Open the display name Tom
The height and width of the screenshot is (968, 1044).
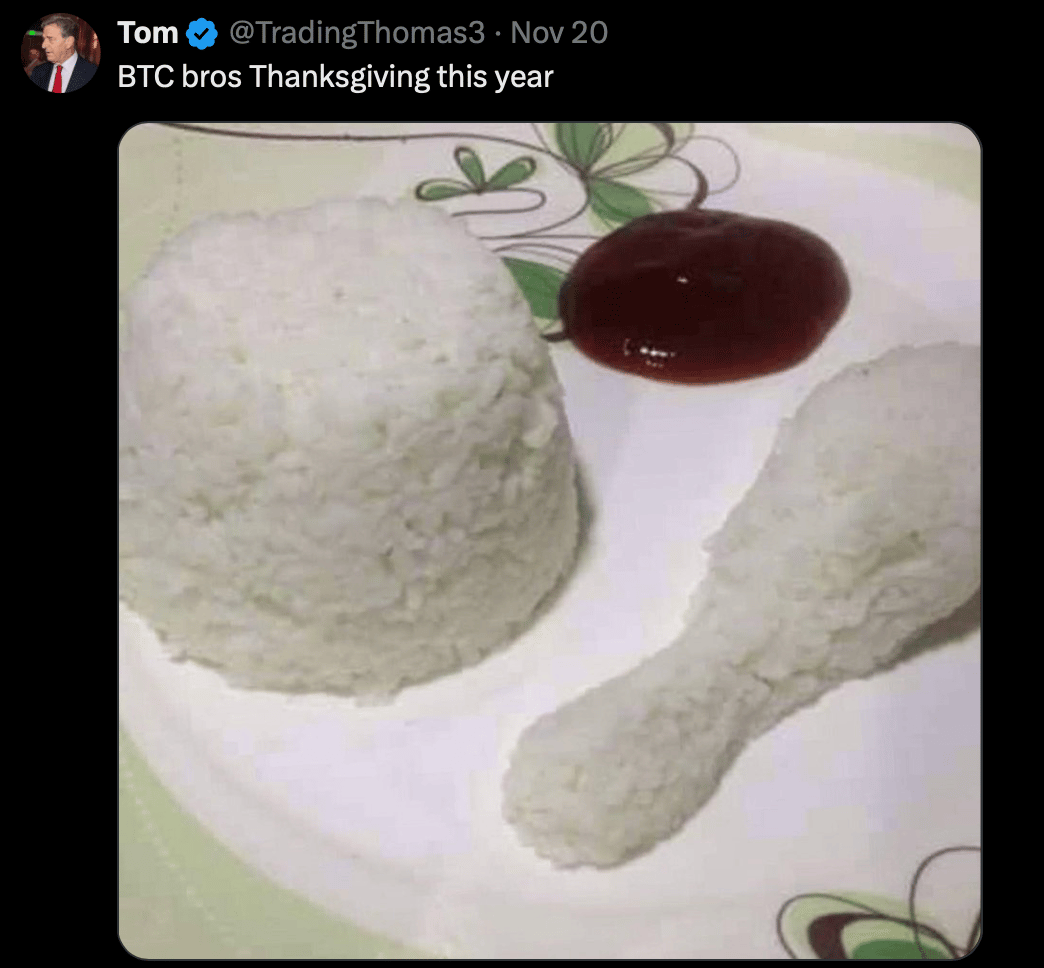click(x=148, y=33)
